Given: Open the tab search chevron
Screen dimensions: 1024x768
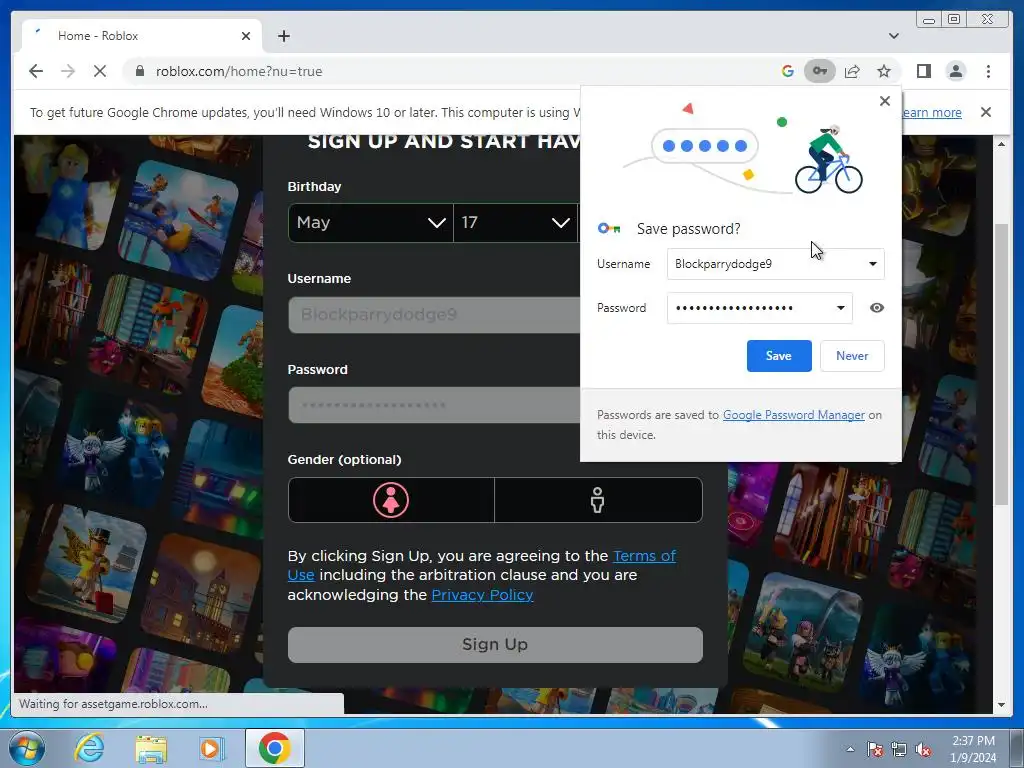Looking at the screenshot, I should [x=894, y=36].
